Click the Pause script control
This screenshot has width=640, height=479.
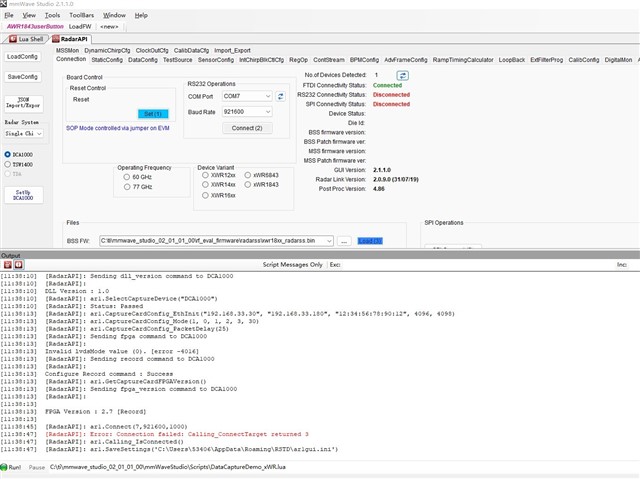[37, 467]
